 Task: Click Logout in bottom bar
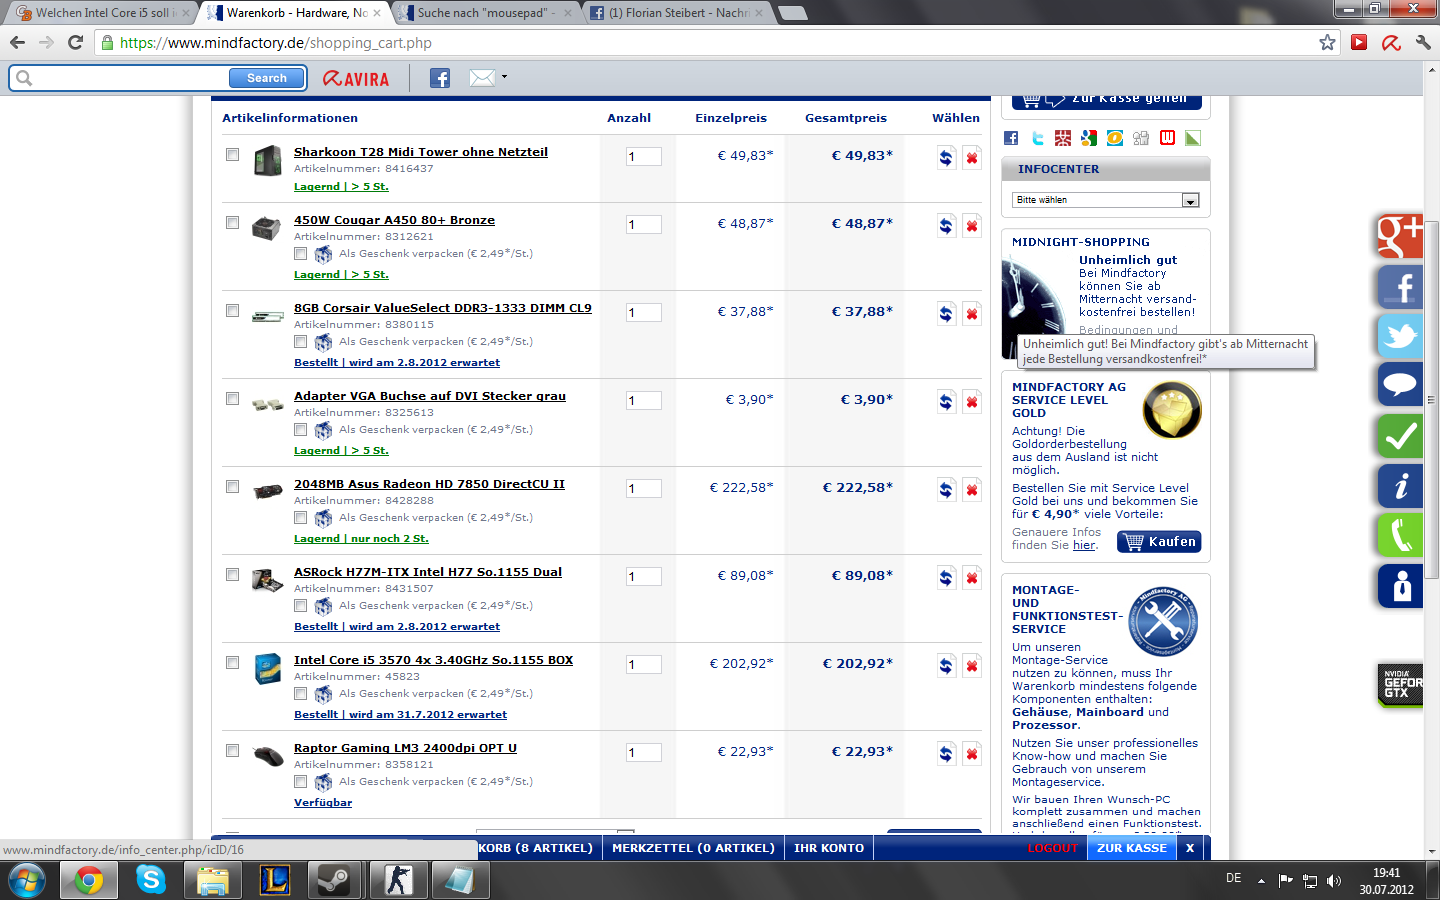pyautogui.click(x=1052, y=848)
